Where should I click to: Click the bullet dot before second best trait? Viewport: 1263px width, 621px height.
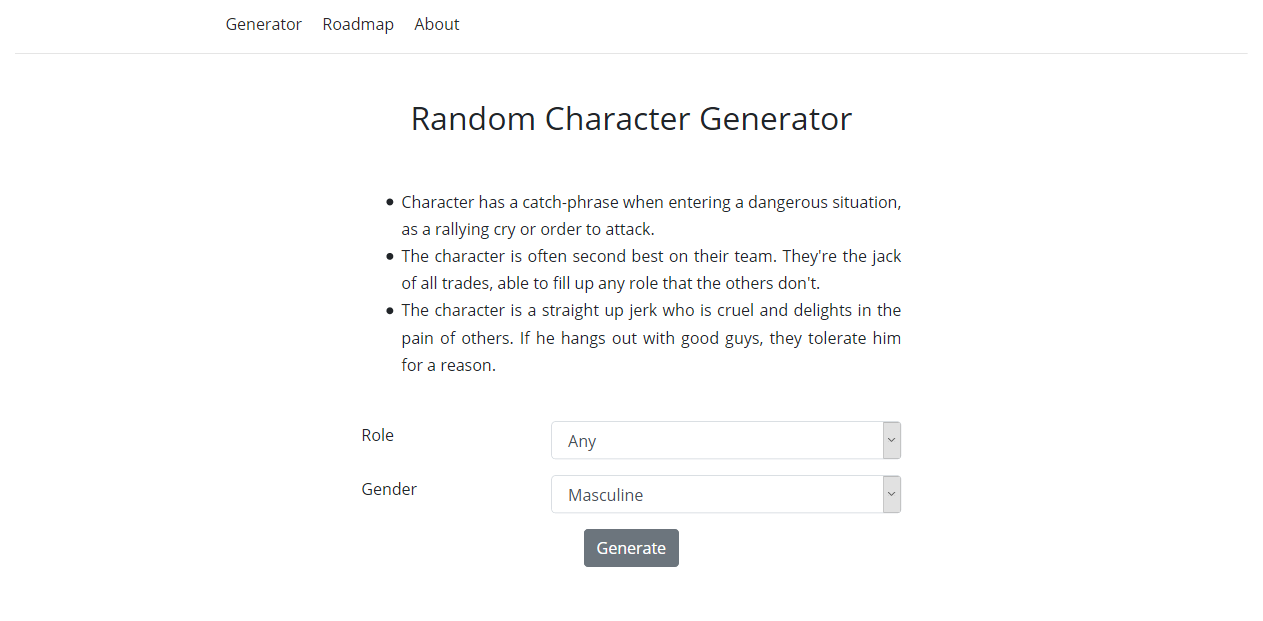click(x=390, y=256)
